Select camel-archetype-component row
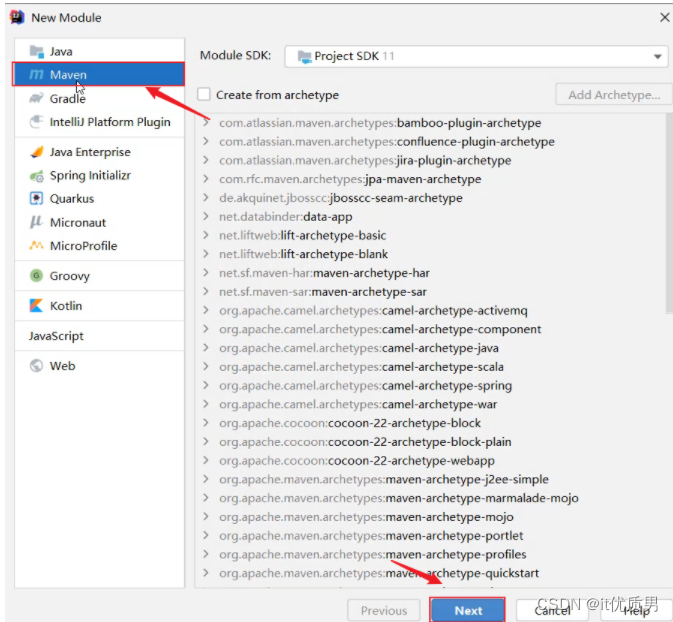Viewport: 673px width, 622px height. [431, 329]
